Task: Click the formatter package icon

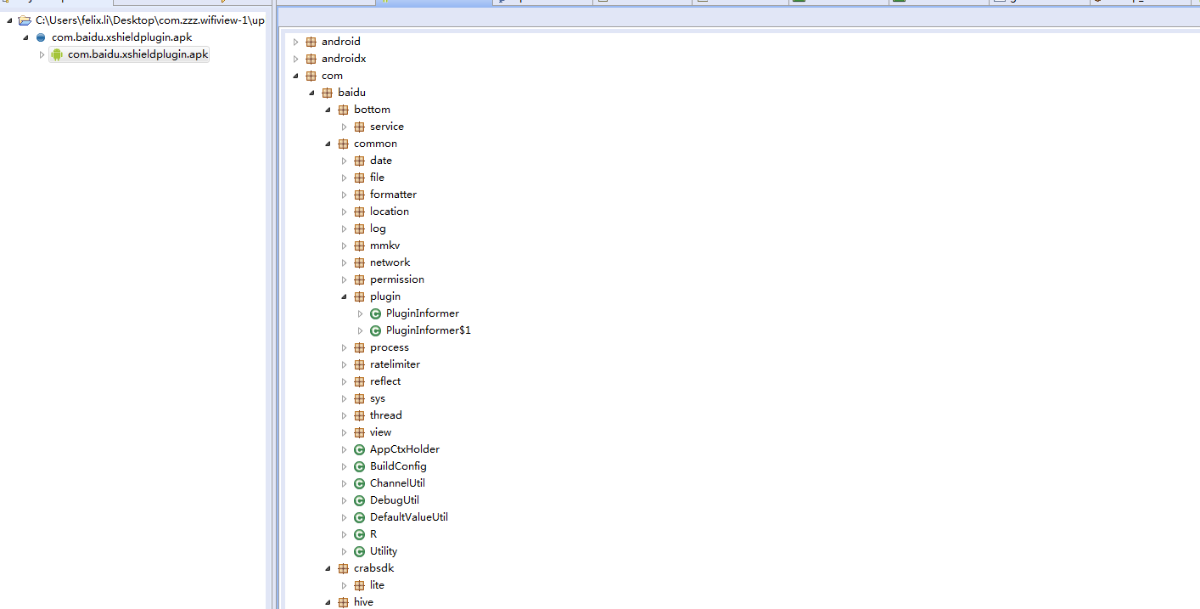Action: coord(359,195)
